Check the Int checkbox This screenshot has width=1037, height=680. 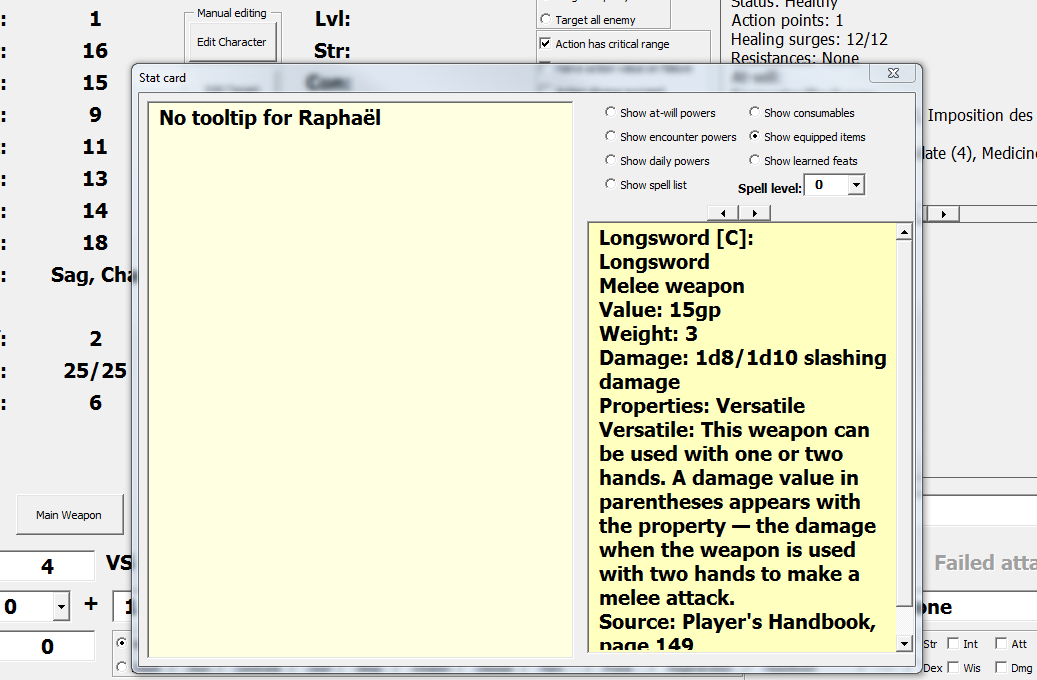click(x=953, y=644)
